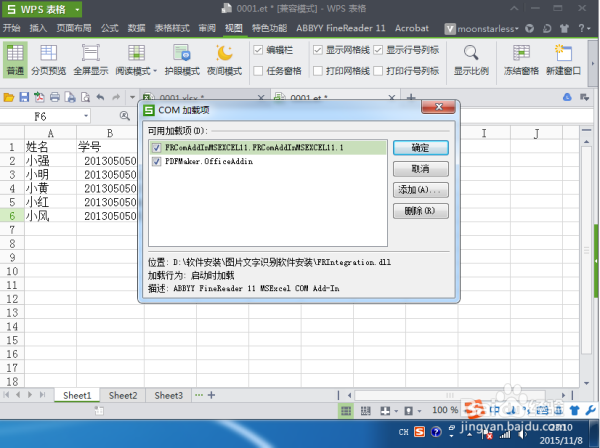The height and width of the screenshot is (448, 600).
Task: Expand the name box F6 dropdown
Action: click(86, 116)
